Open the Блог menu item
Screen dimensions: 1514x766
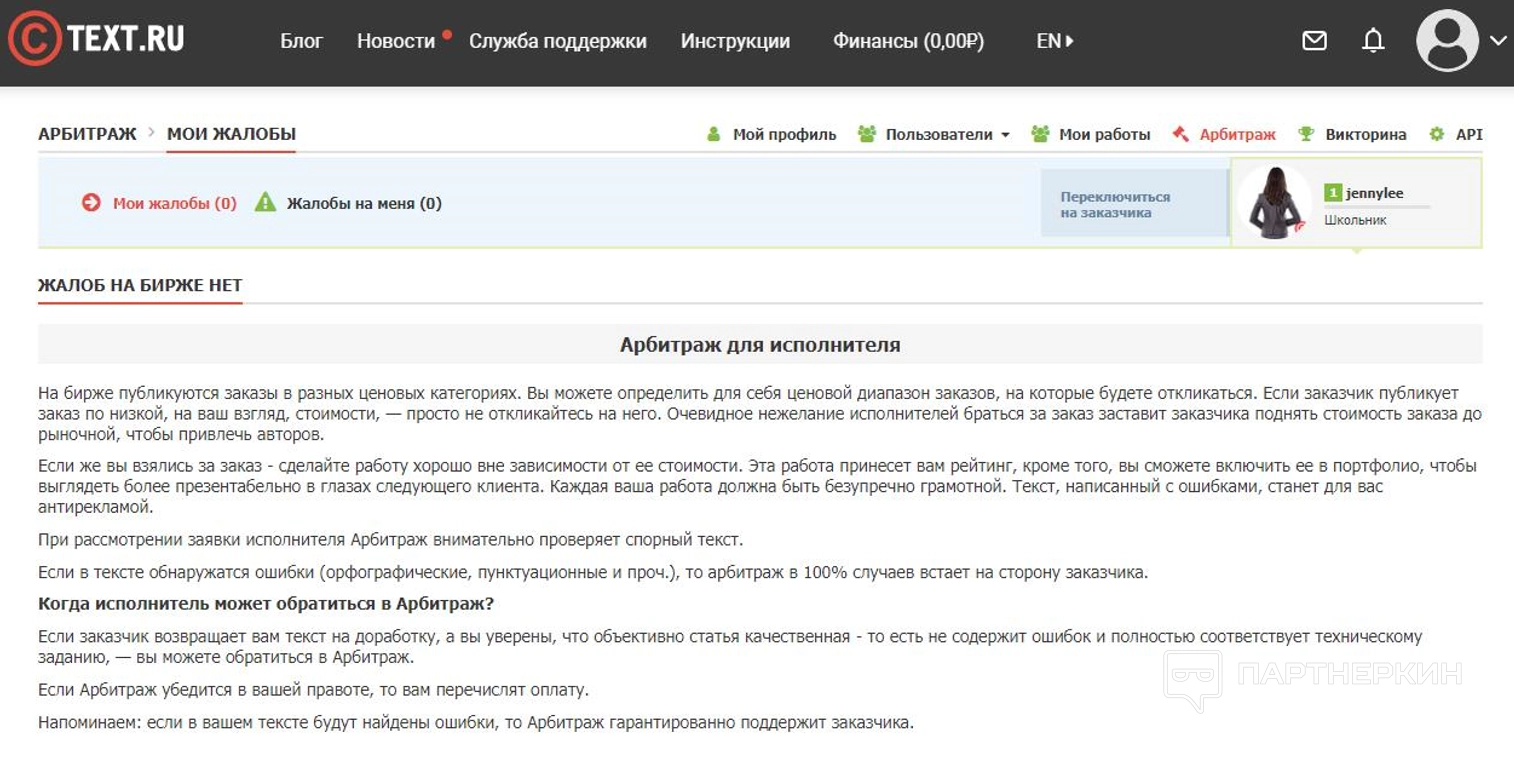click(301, 41)
